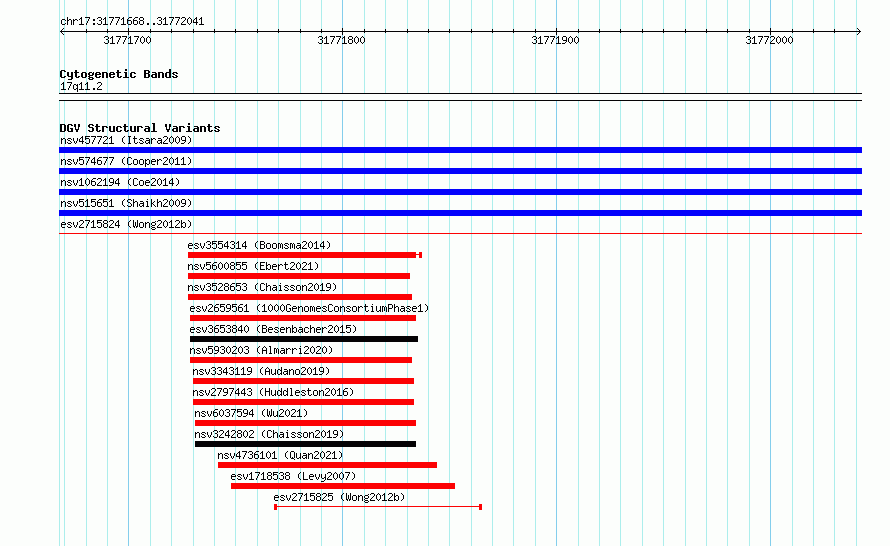This screenshot has height=546, width=890.
Task: Click the DGV Structural Variants track title
Action: tap(140, 128)
